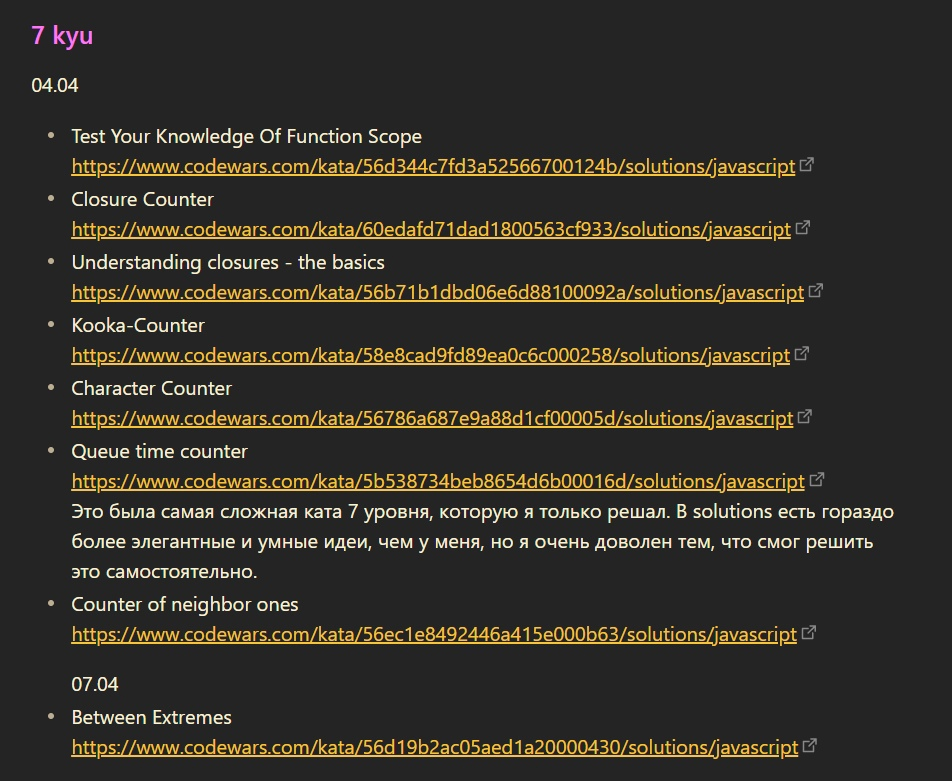Screen dimensions: 952x781
Task: Open external-link icon after Function Scope URL
Action: coord(807,165)
